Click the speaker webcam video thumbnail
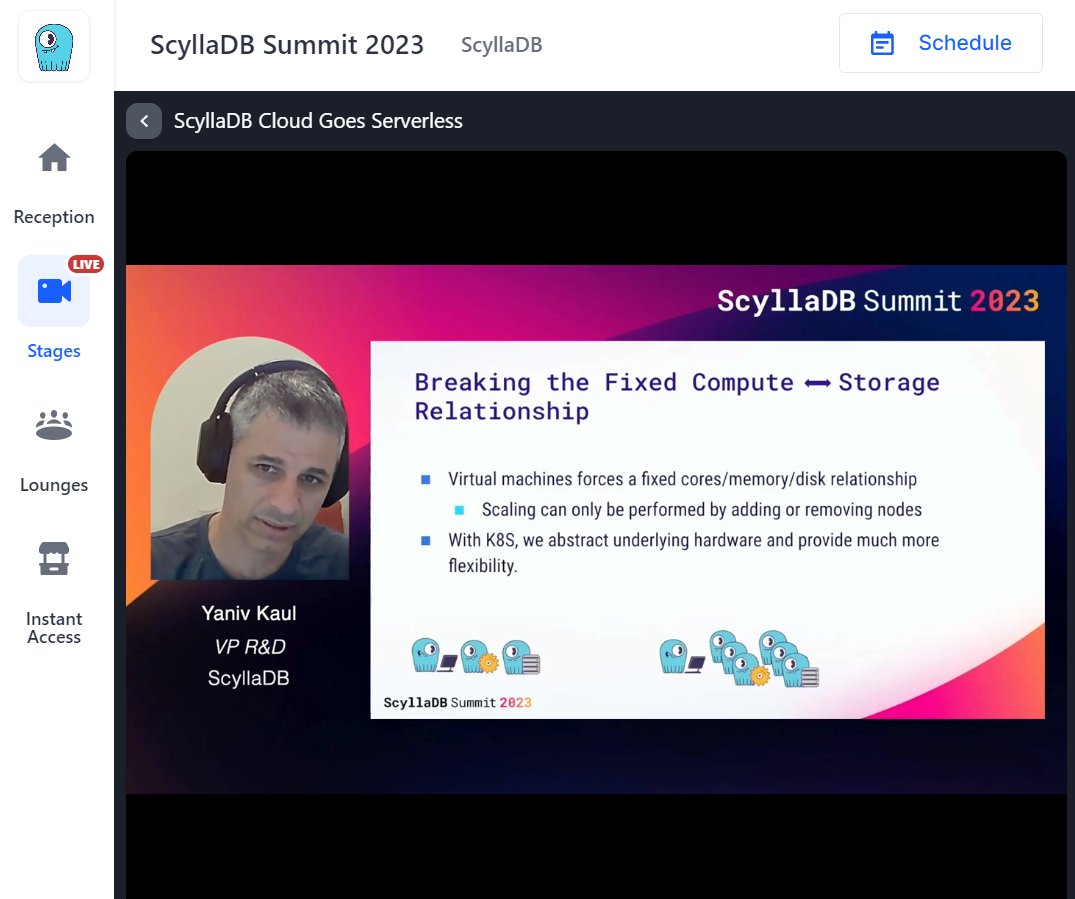 pyautogui.click(x=250, y=458)
